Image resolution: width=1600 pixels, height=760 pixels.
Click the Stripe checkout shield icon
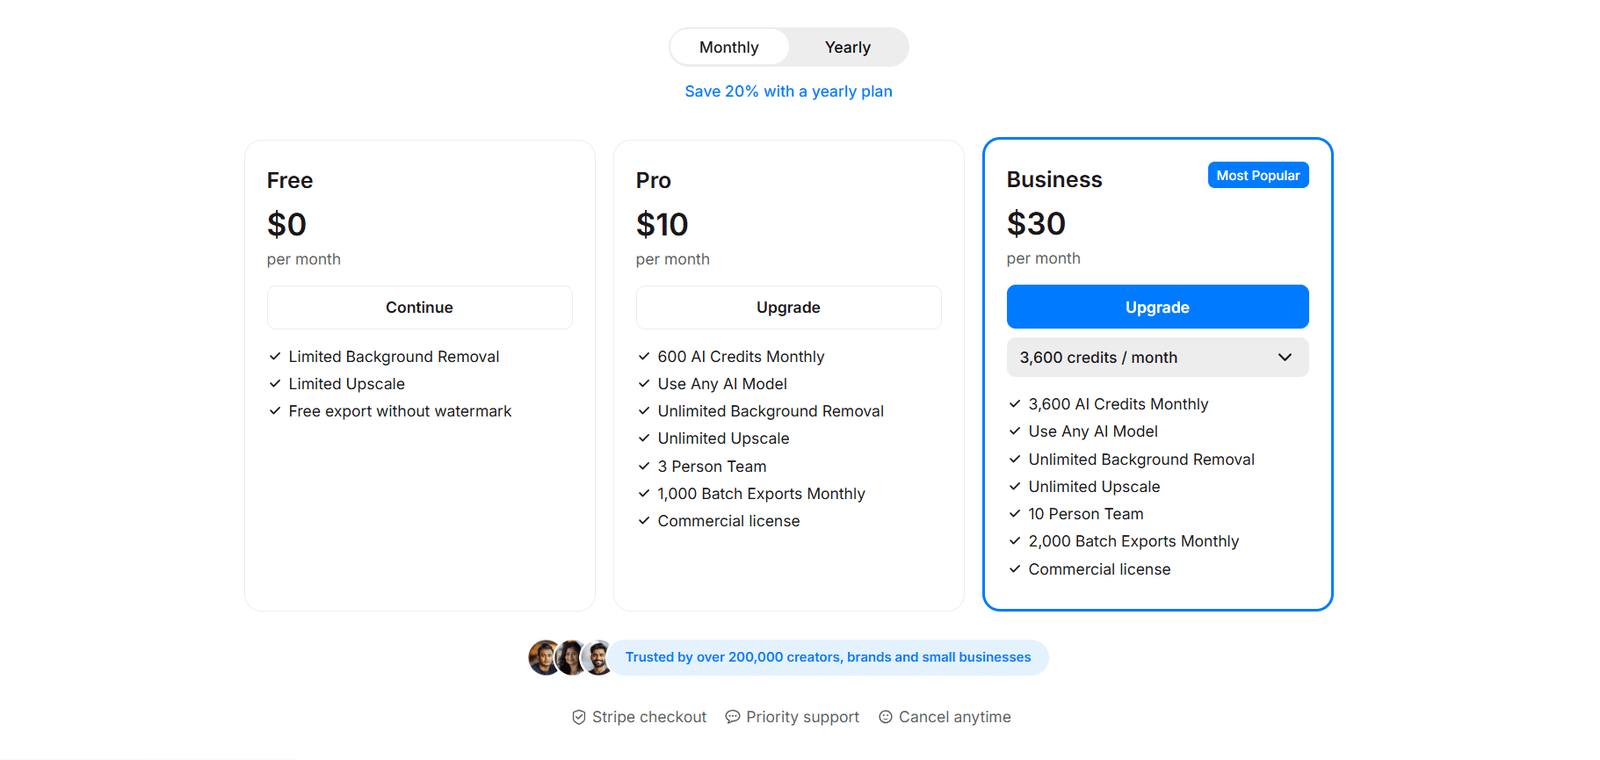pos(579,717)
